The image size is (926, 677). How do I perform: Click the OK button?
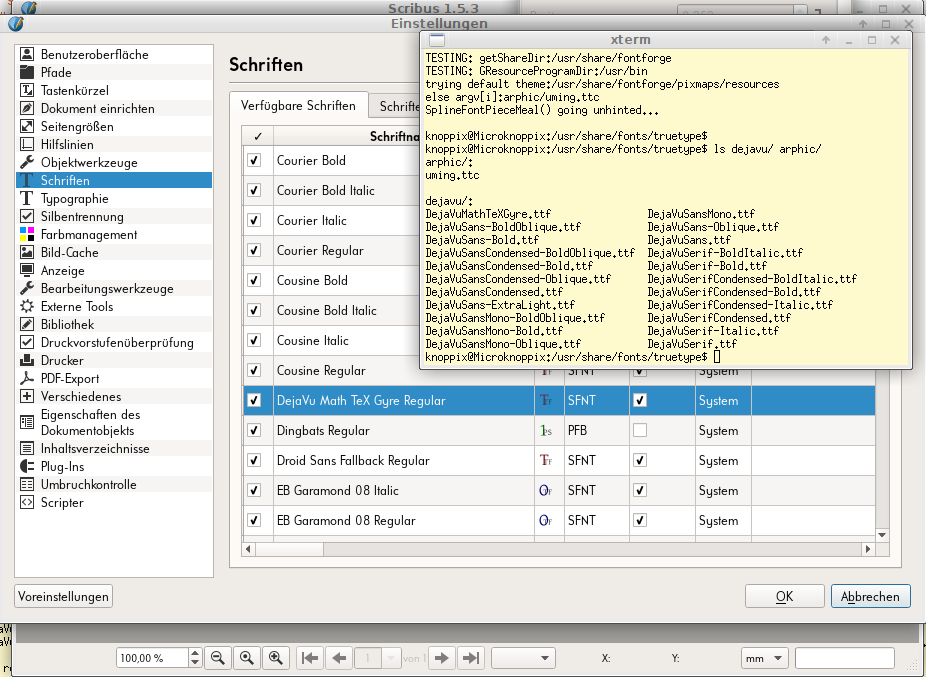coord(784,596)
